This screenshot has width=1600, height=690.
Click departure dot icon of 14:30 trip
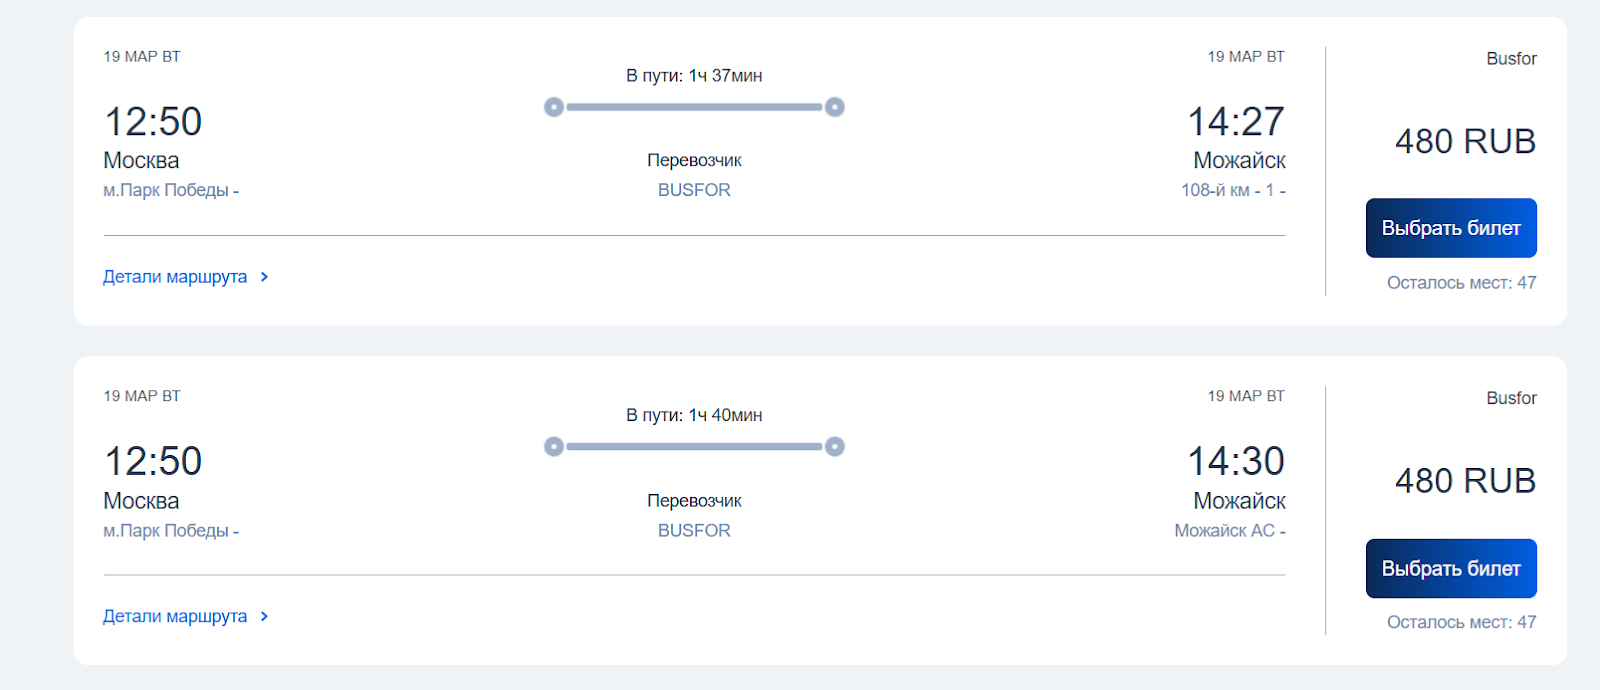tap(554, 447)
